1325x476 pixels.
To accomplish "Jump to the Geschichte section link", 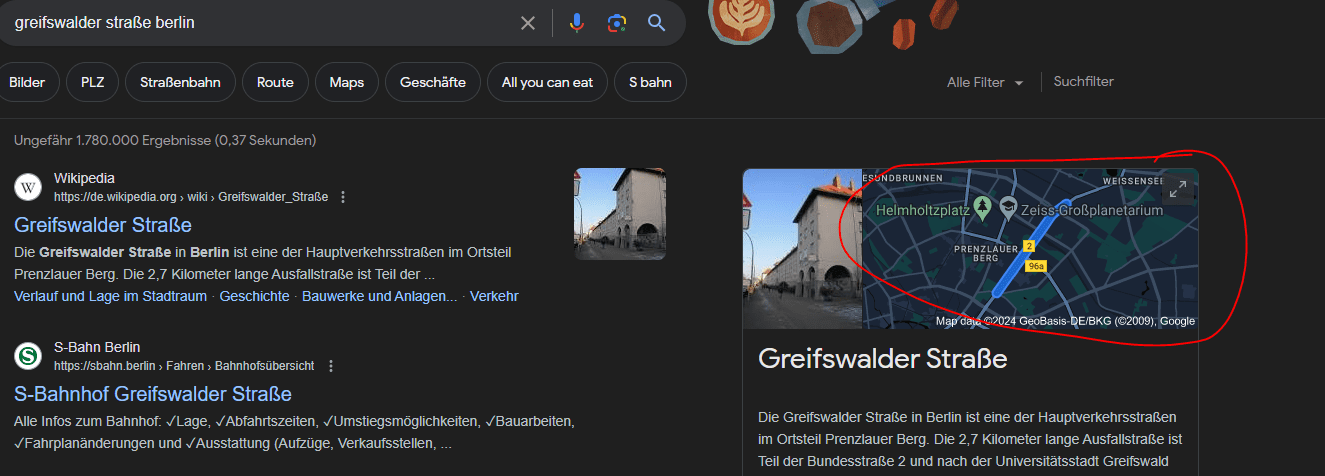I will [x=254, y=296].
